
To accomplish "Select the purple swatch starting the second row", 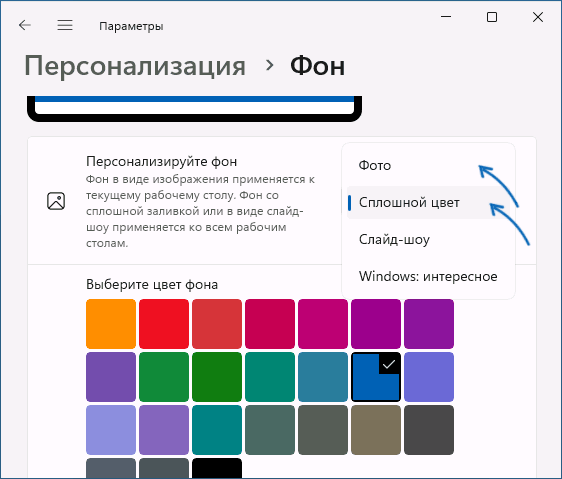I will tap(111, 377).
